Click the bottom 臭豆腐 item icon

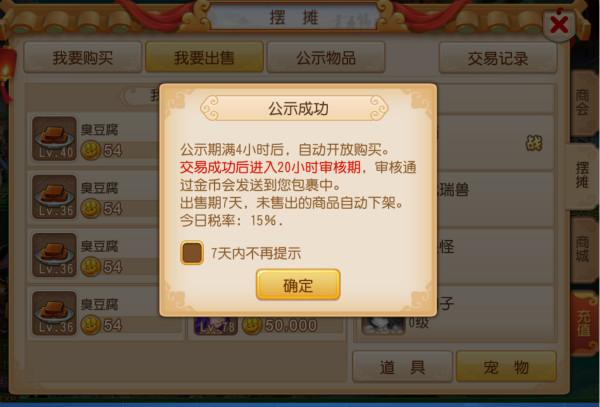(x=54, y=313)
